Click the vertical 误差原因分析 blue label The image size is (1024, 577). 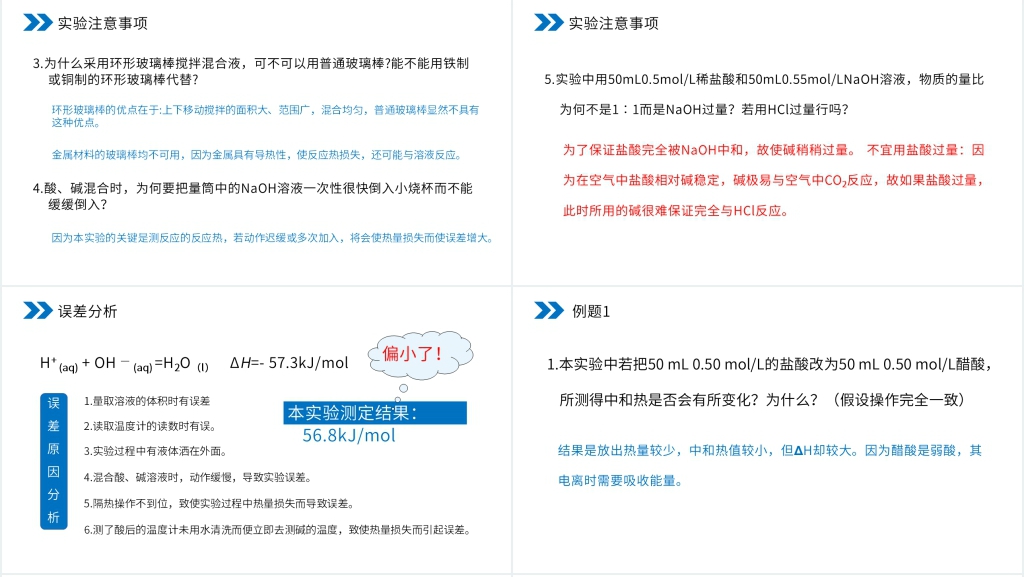(54, 461)
